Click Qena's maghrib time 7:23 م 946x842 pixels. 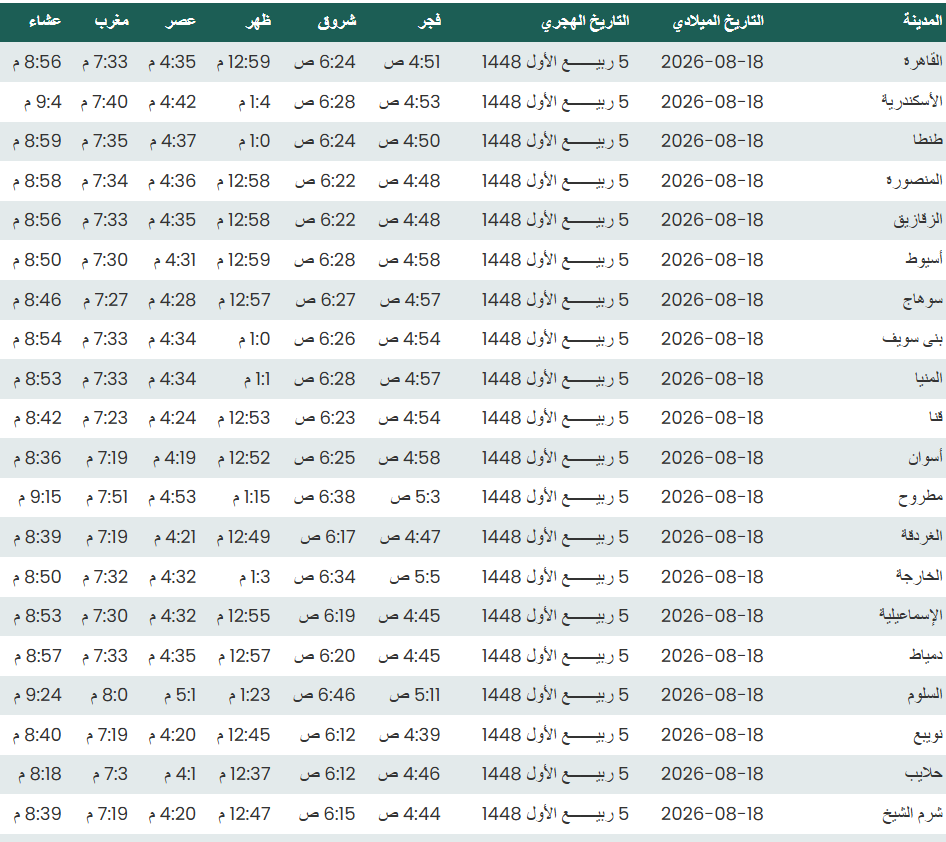click(x=105, y=417)
